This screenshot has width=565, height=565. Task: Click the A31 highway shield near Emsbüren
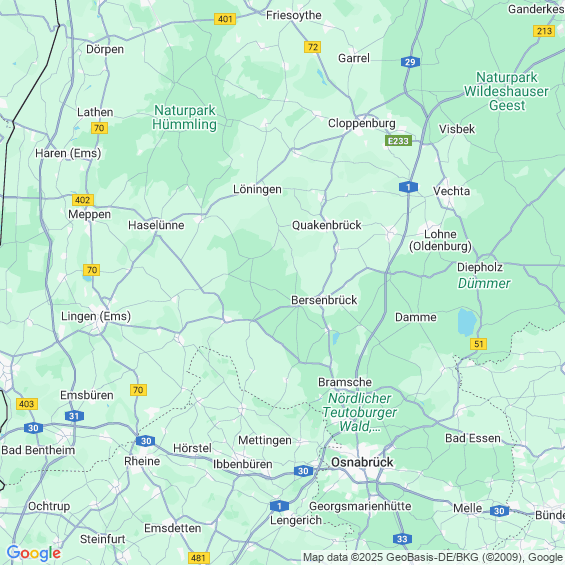(x=75, y=416)
